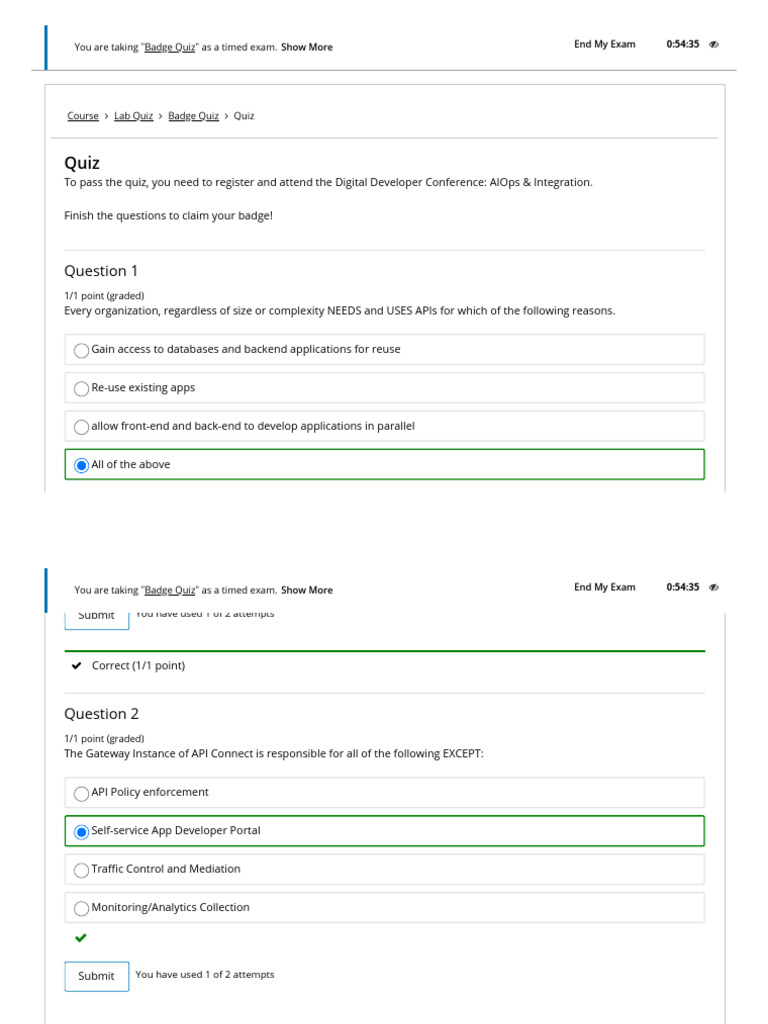Select "Gain access to databases and backend applications" option
768x1024 pixels.
point(82,350)
